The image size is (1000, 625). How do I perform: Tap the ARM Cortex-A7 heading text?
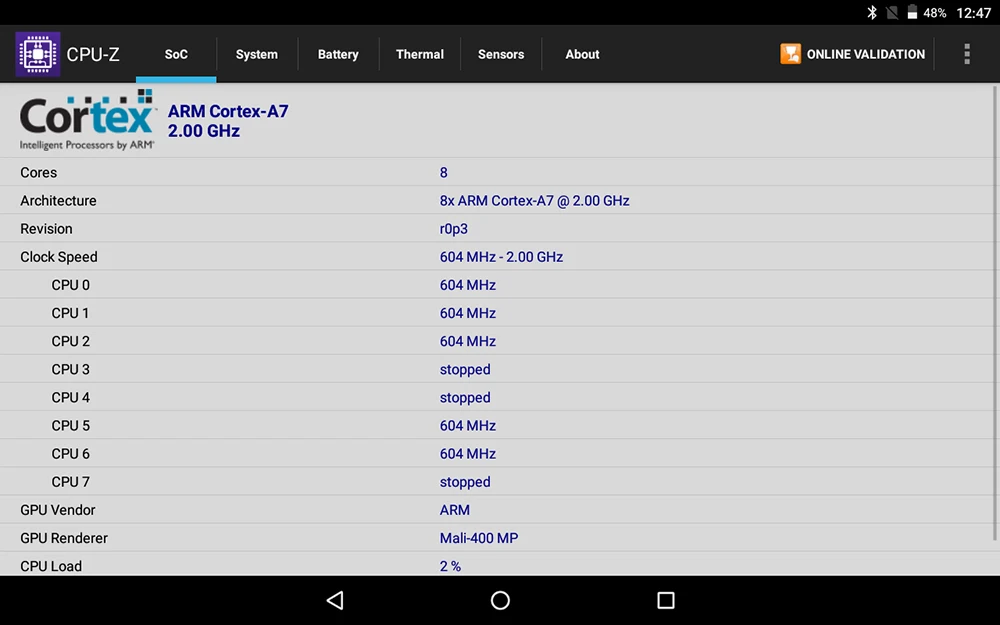click(228, 111)
